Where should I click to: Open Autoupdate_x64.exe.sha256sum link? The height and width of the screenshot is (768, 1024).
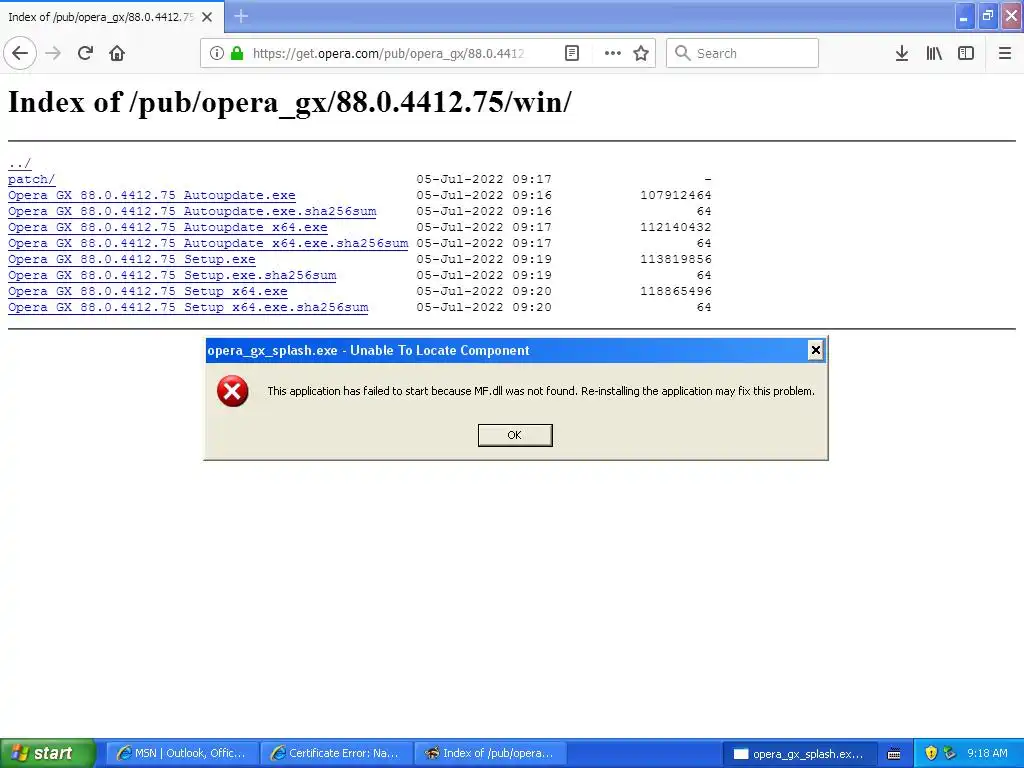click(208, 243)
